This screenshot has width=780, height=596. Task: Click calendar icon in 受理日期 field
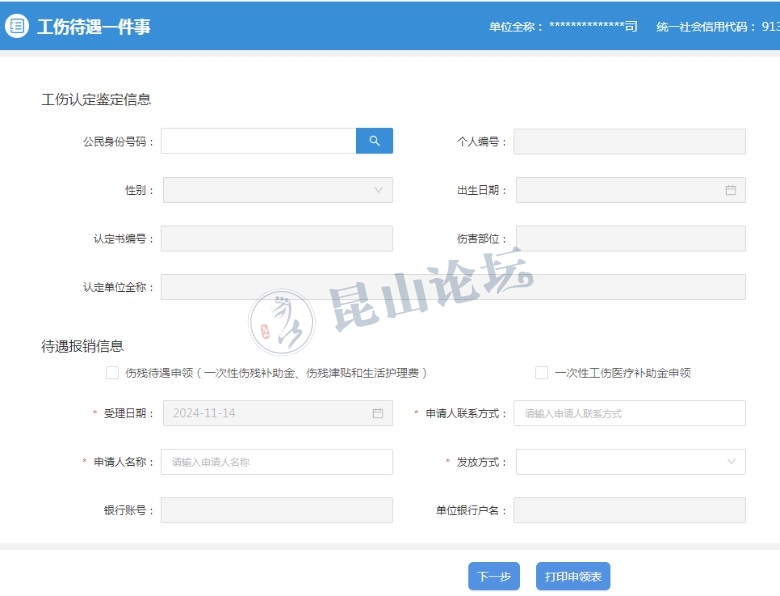coord(377,413)
